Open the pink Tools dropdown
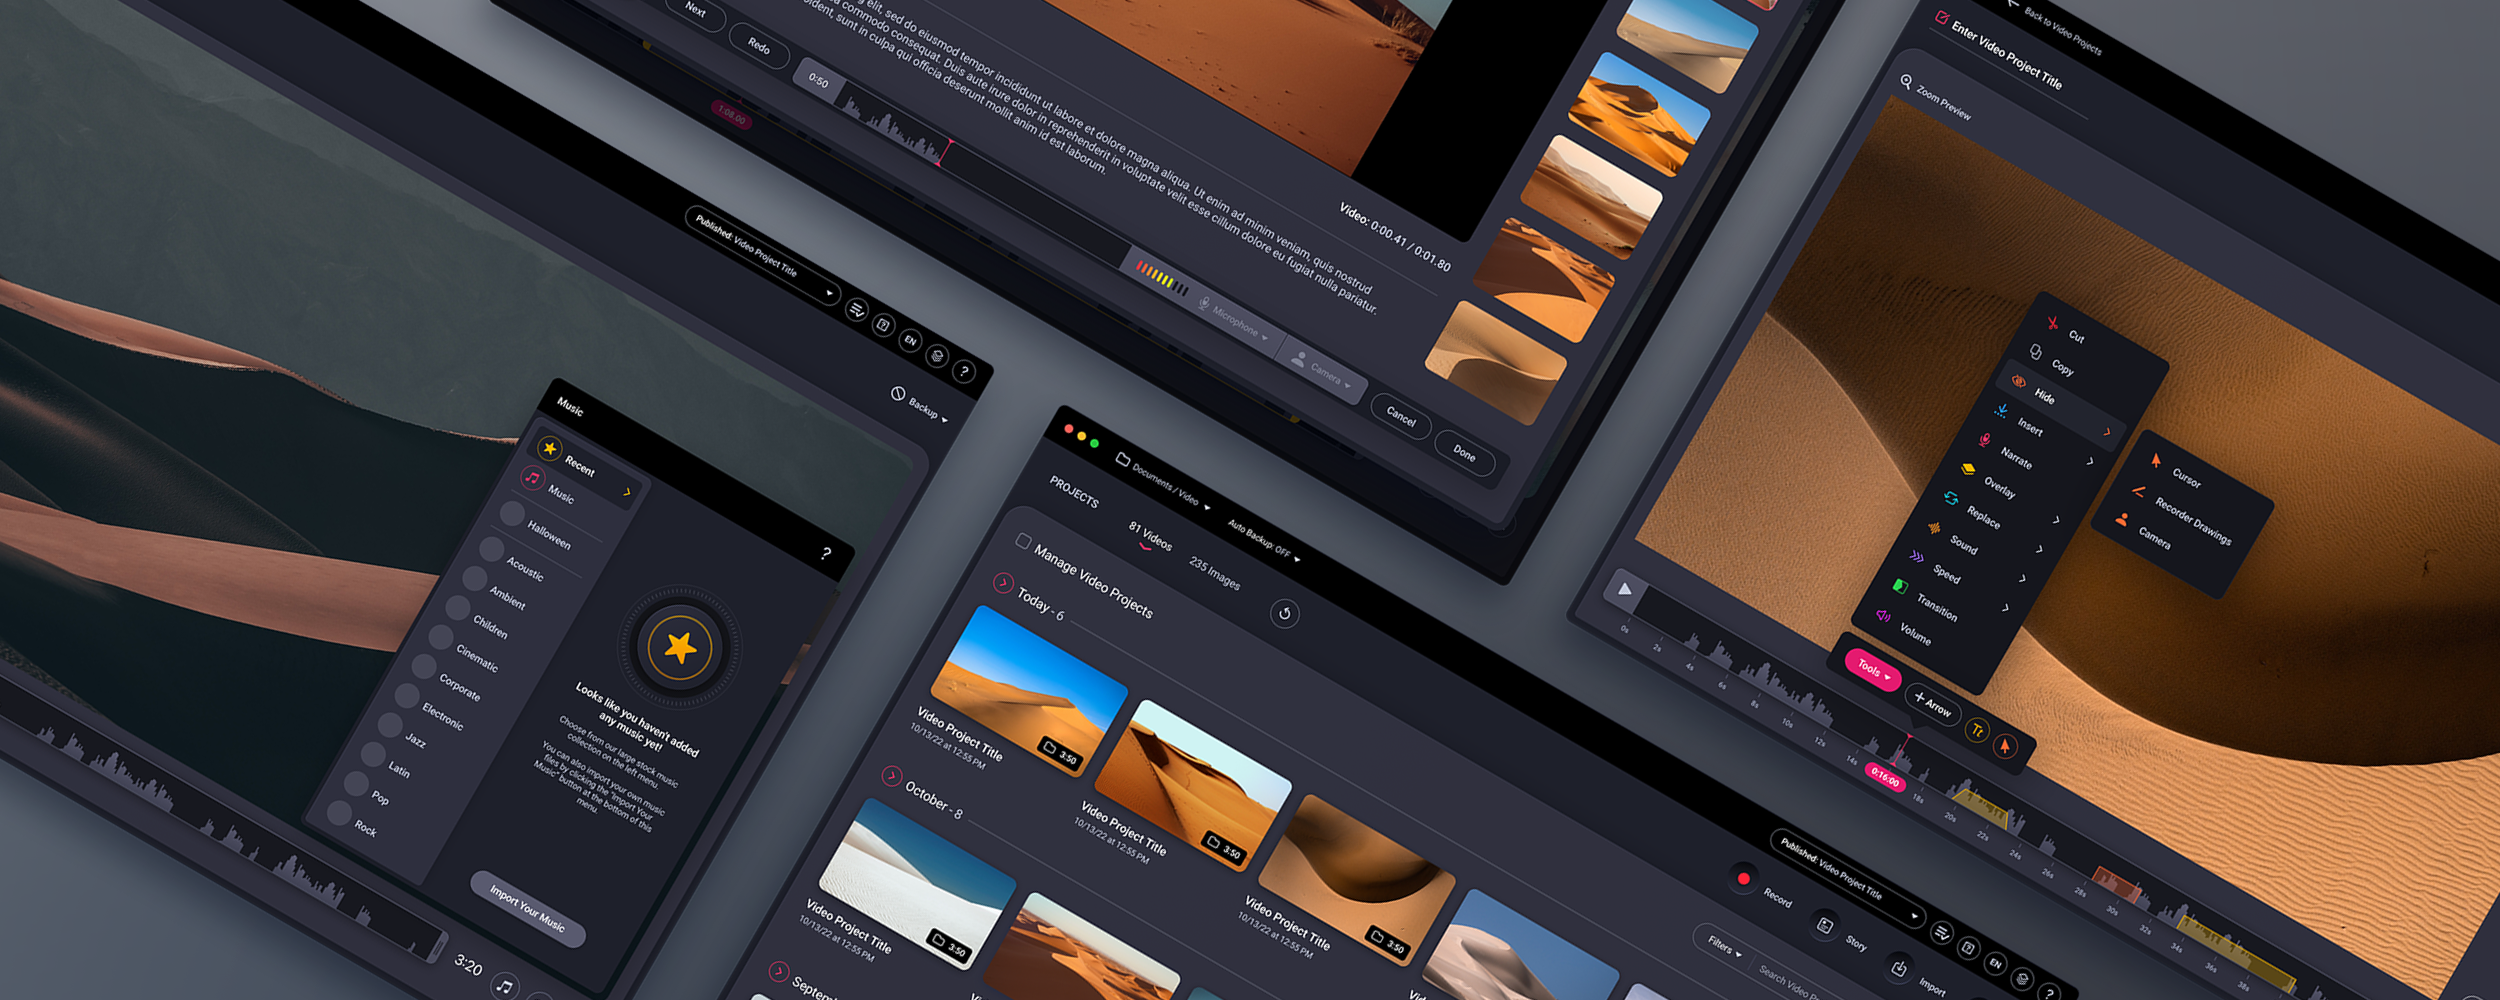This screenshot has width=2500, height=1000. pyautogui.click(x=1872, y=669)
